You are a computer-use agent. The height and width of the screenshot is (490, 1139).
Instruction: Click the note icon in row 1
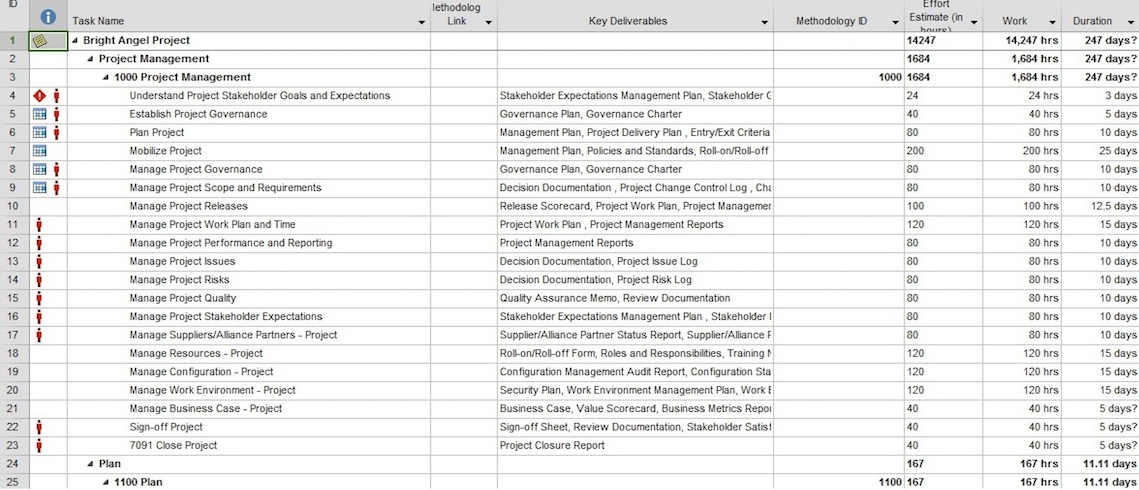pos(40,41)
